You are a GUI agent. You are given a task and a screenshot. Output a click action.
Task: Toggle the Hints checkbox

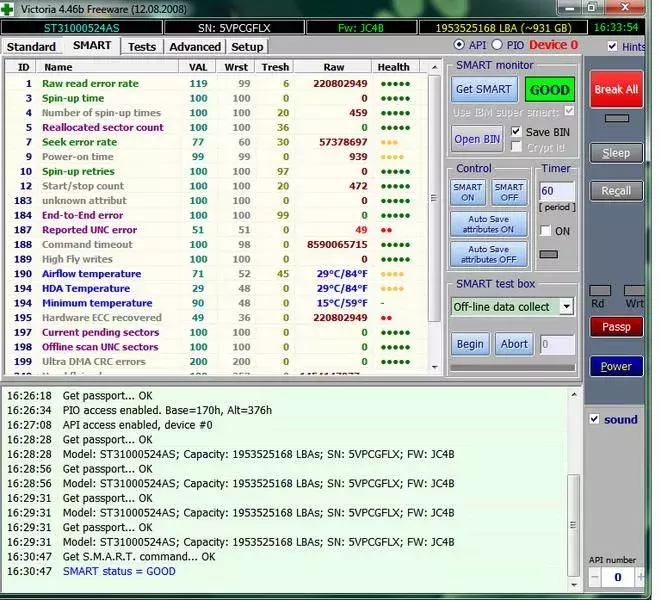[613, 46]
